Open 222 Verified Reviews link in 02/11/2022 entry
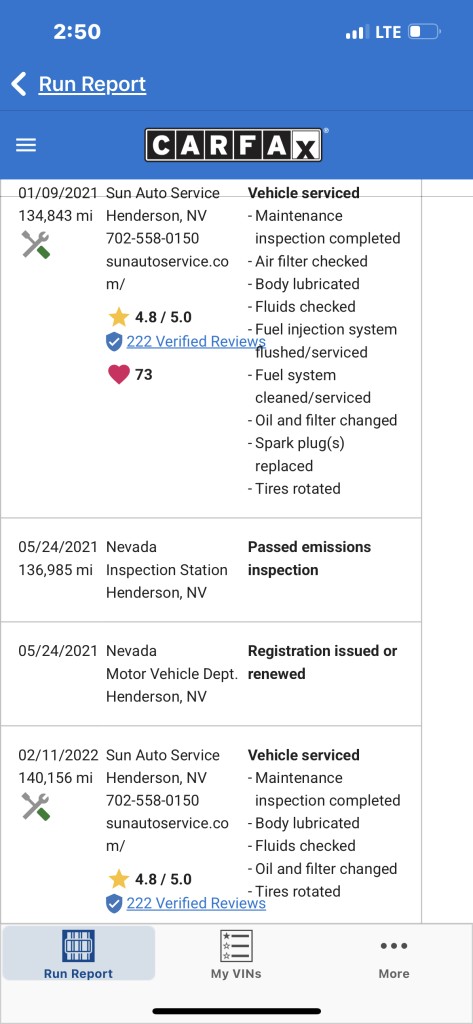Screen dimensions: 473x1024 point(196,903)
